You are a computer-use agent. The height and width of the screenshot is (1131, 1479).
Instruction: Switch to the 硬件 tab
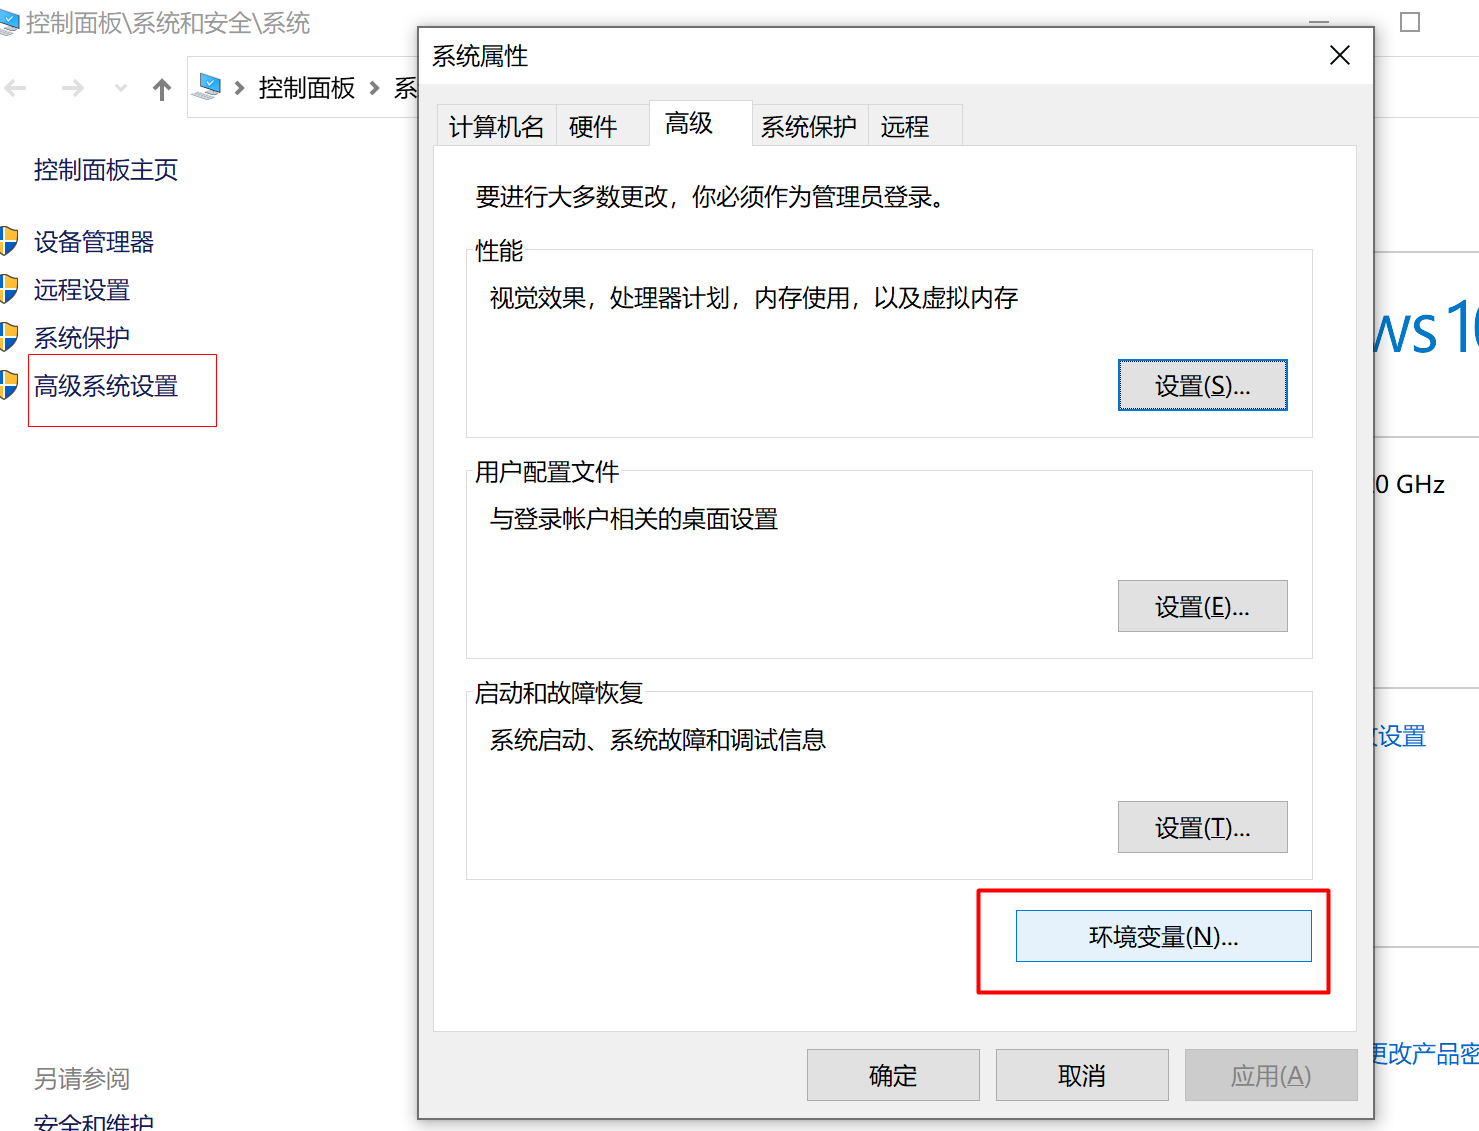[593, 127]
